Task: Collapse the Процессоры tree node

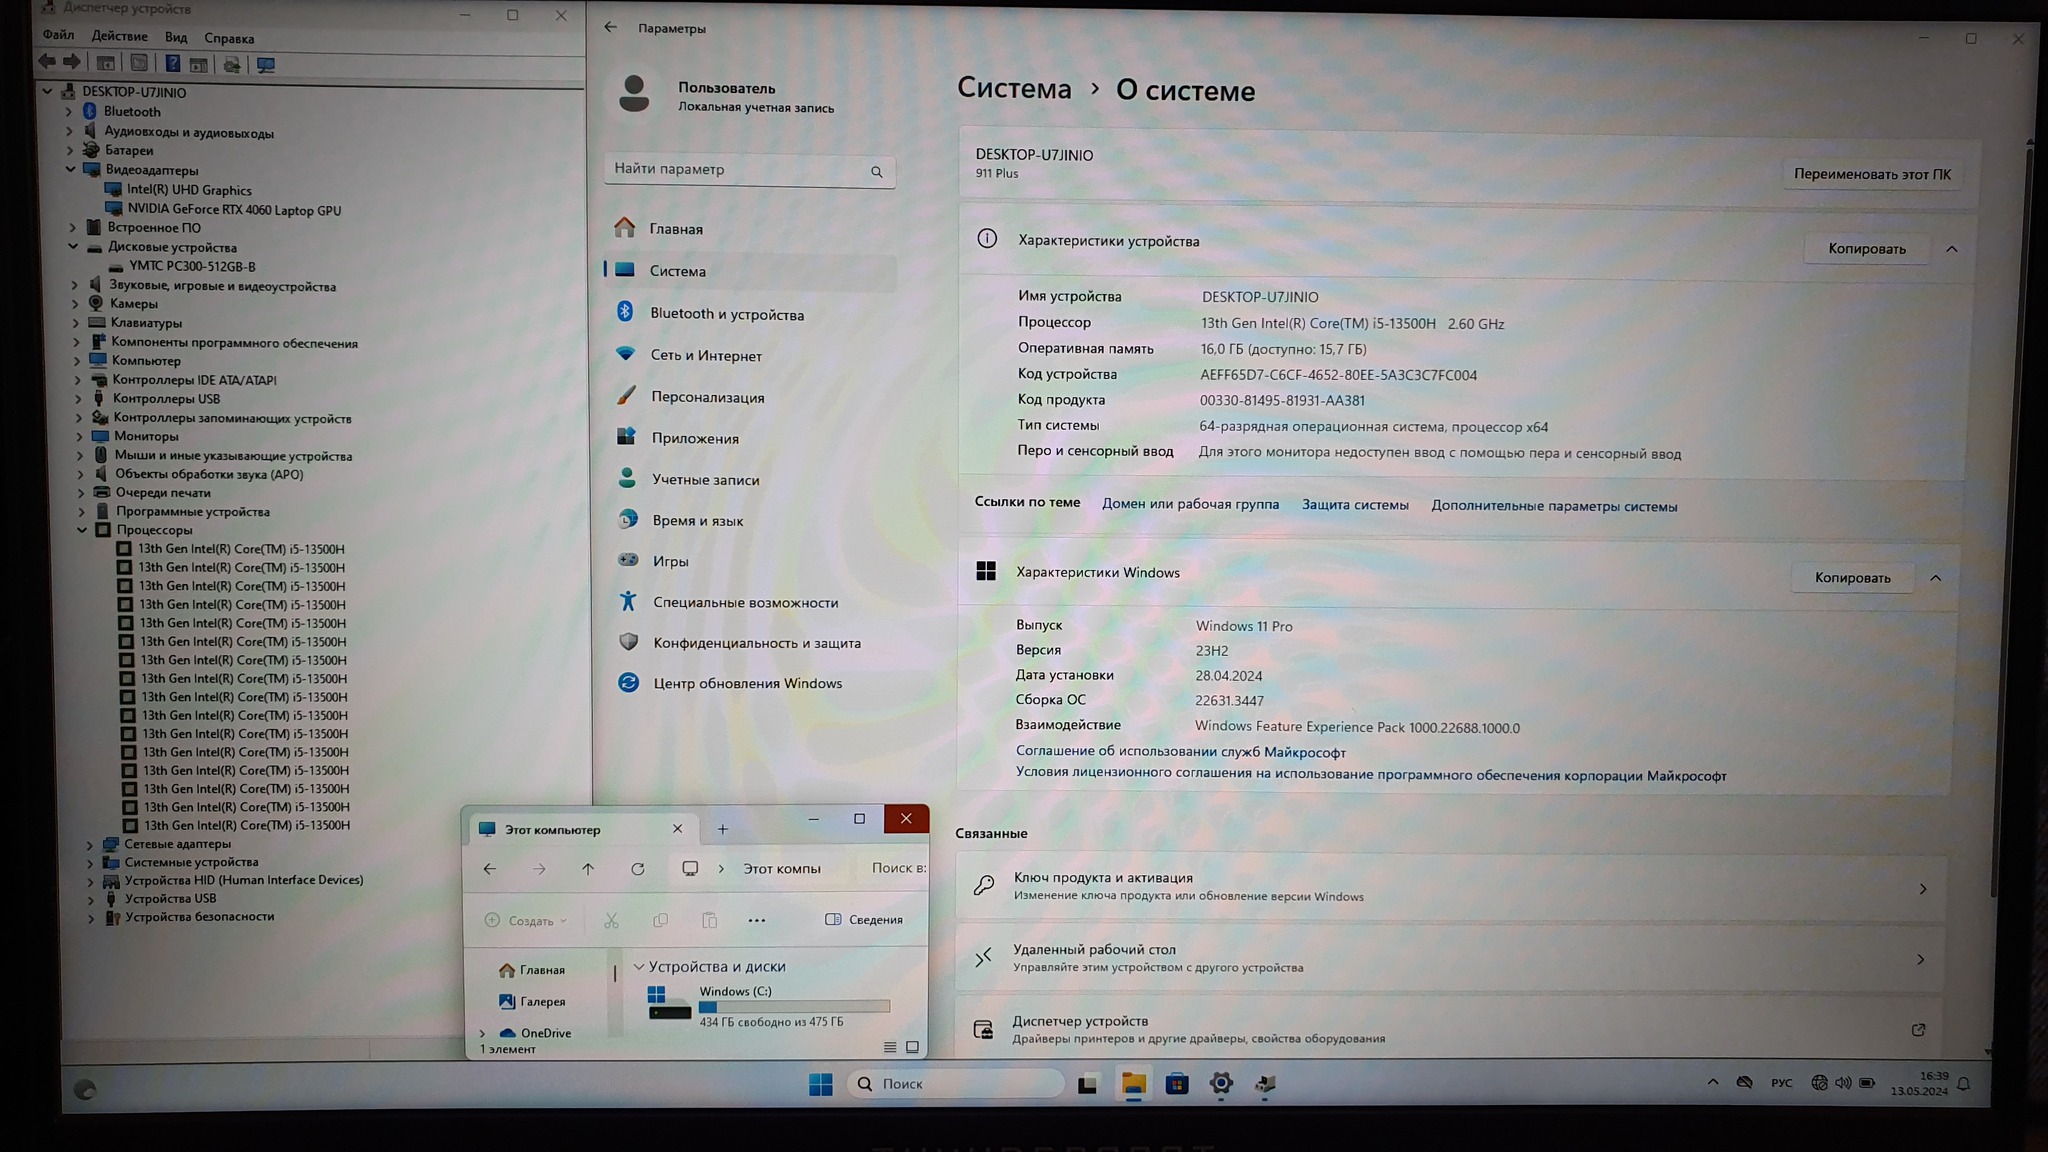Action: pyautogui.click(x=83, y=530)
